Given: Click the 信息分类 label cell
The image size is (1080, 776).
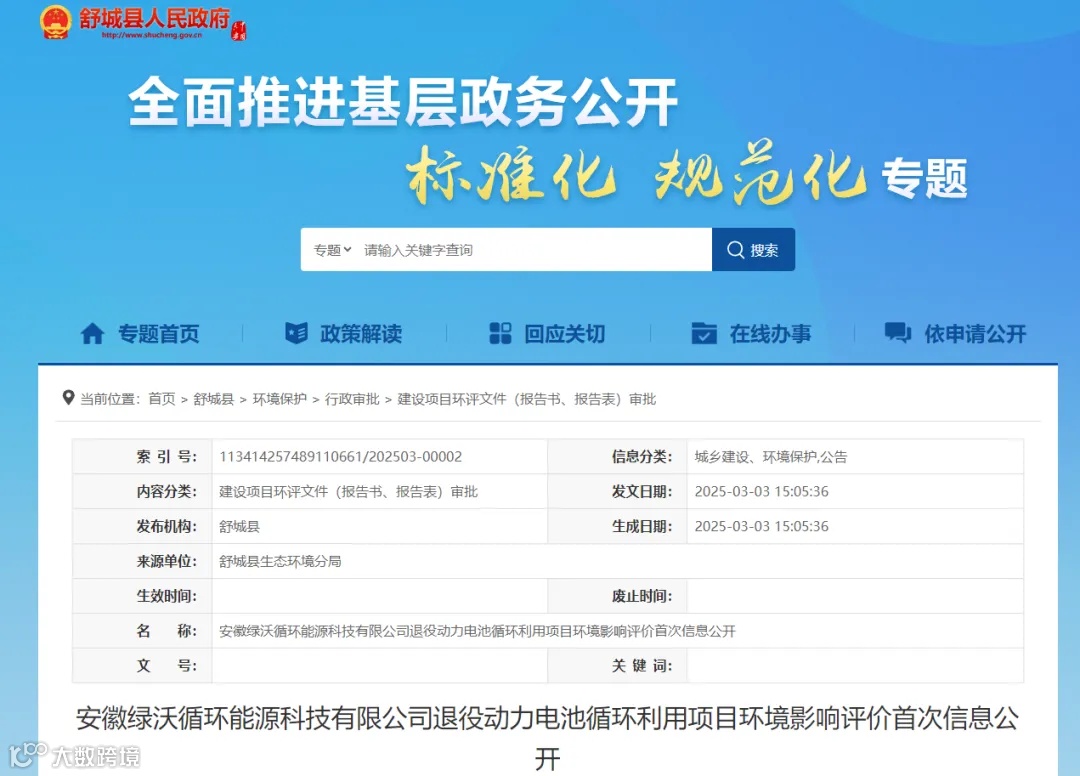Looking at the screenshot, I should 617,457.
